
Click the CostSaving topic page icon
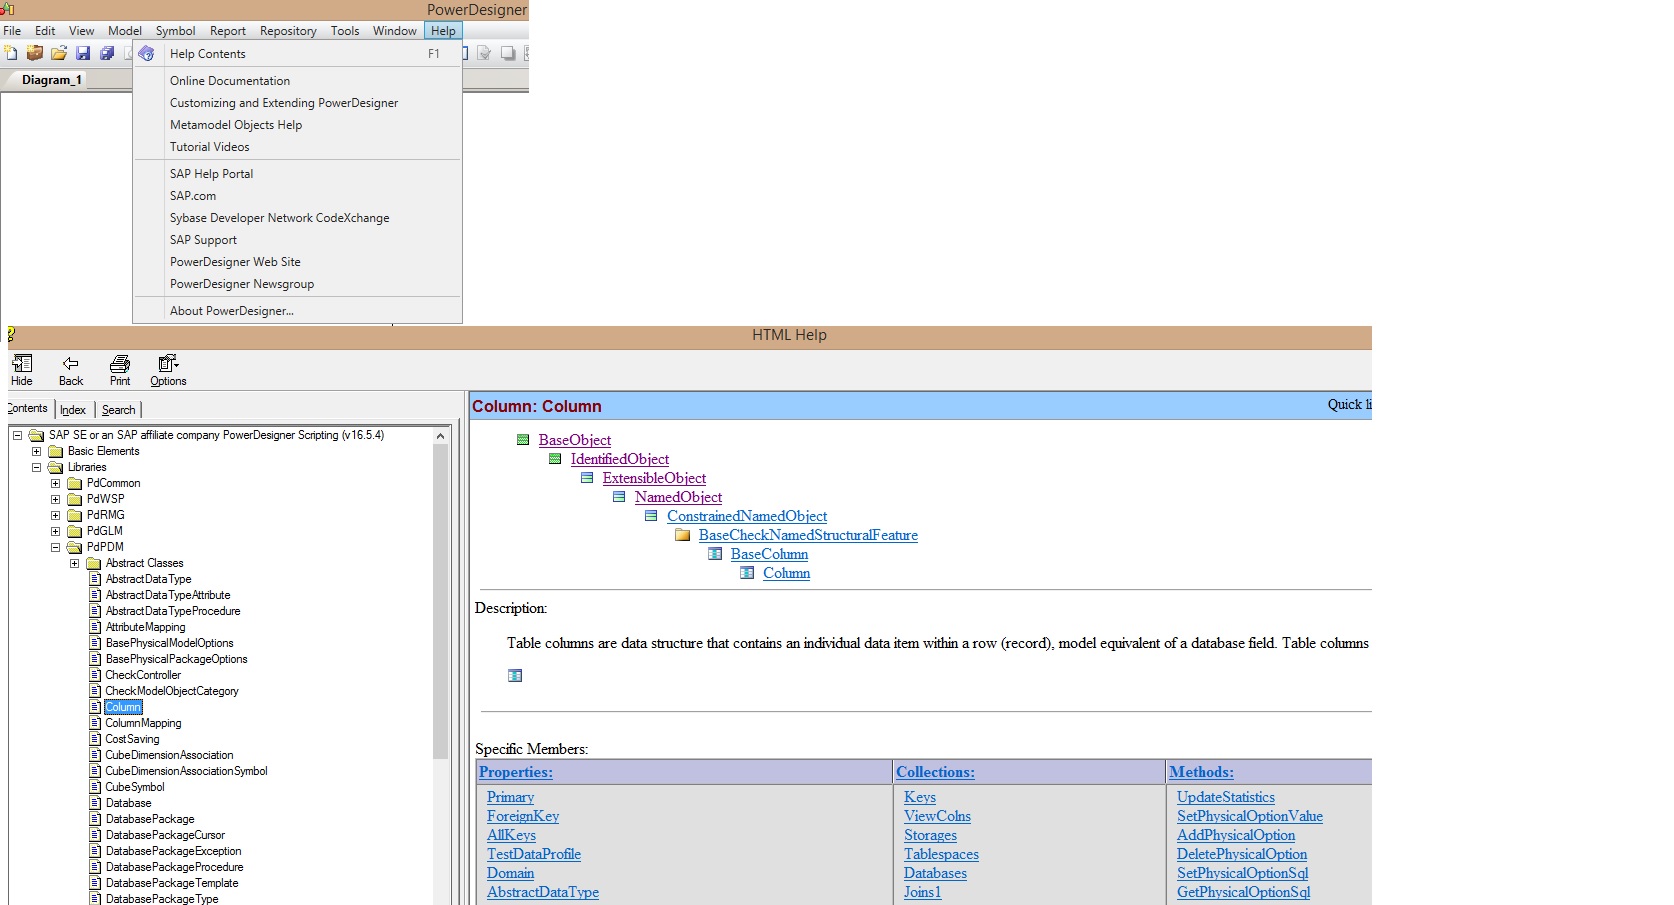pyautogui.click(x=96, y=739)
